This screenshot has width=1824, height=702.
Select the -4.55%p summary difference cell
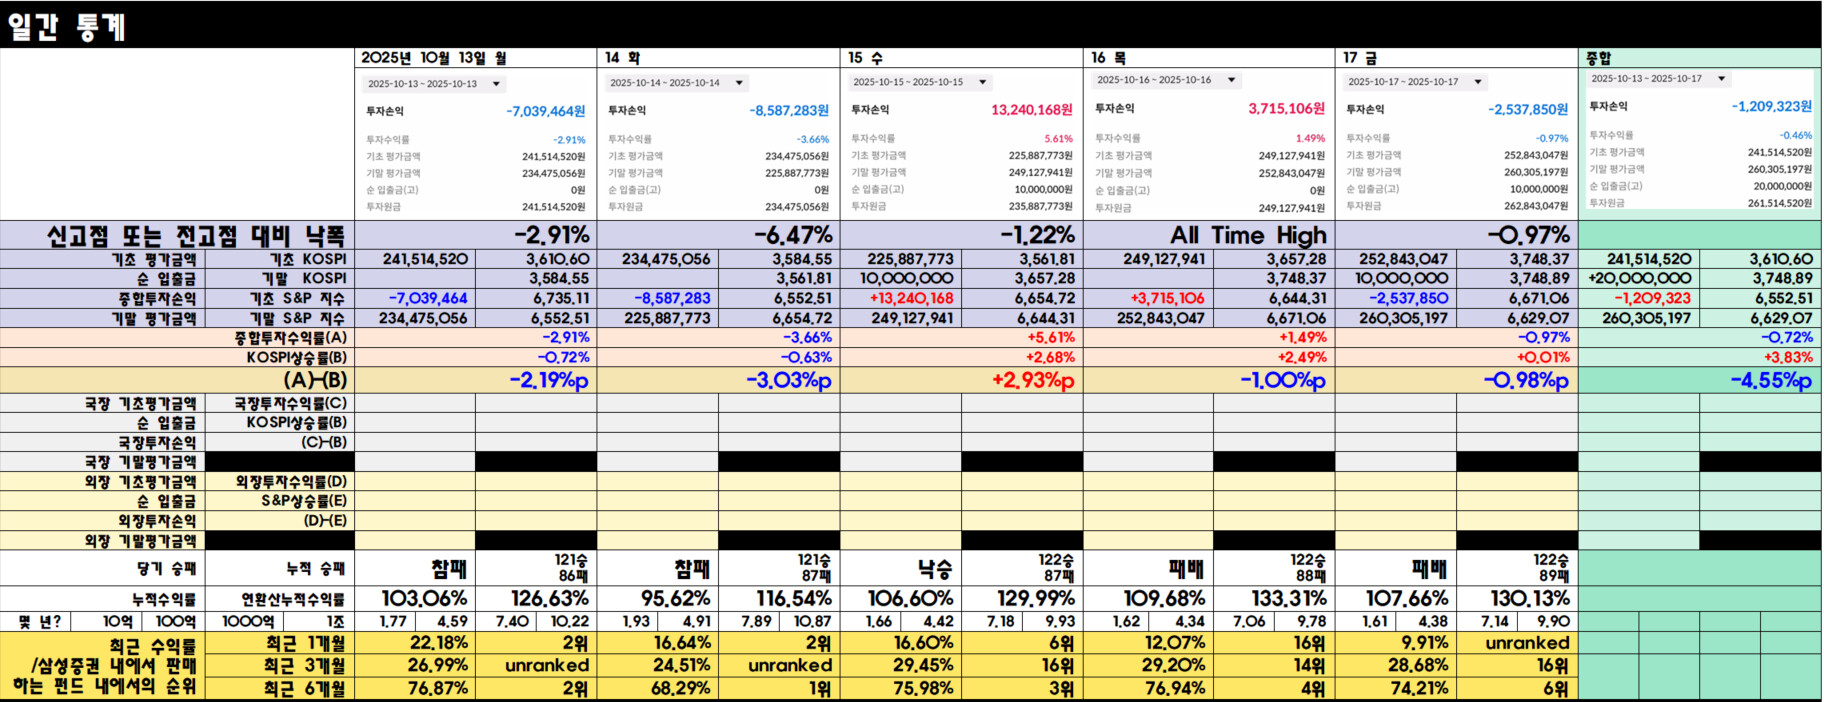[x=1700, y=381]
